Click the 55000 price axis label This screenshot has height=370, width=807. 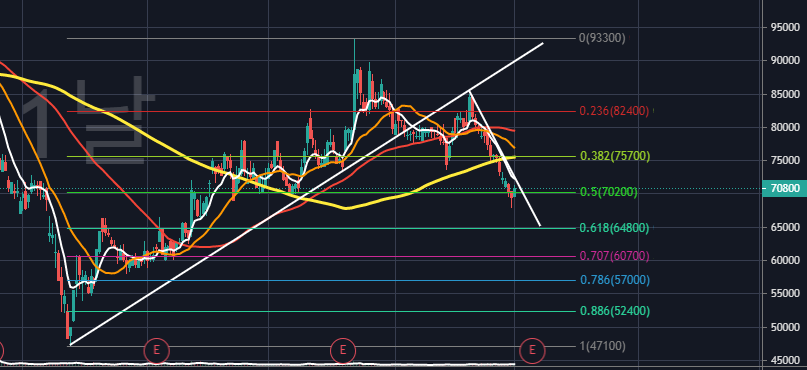pos(785,294)
